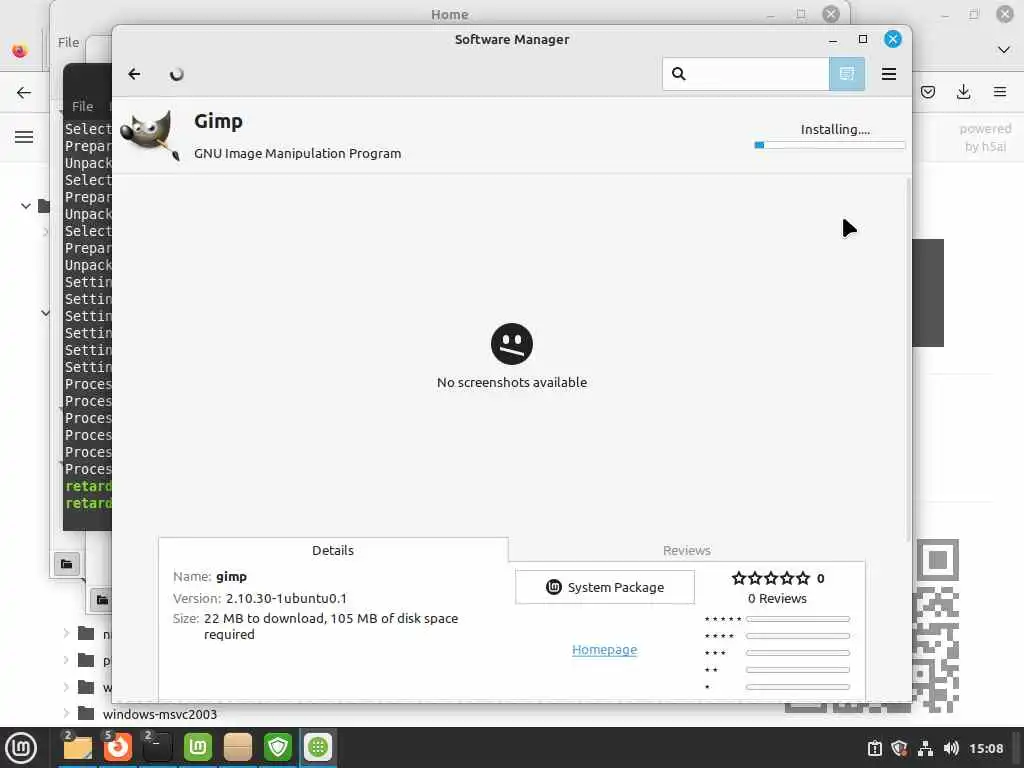This screenshot has width=1024, height=768.
Task: Open the volume tray icon
Action: (951, 748)
